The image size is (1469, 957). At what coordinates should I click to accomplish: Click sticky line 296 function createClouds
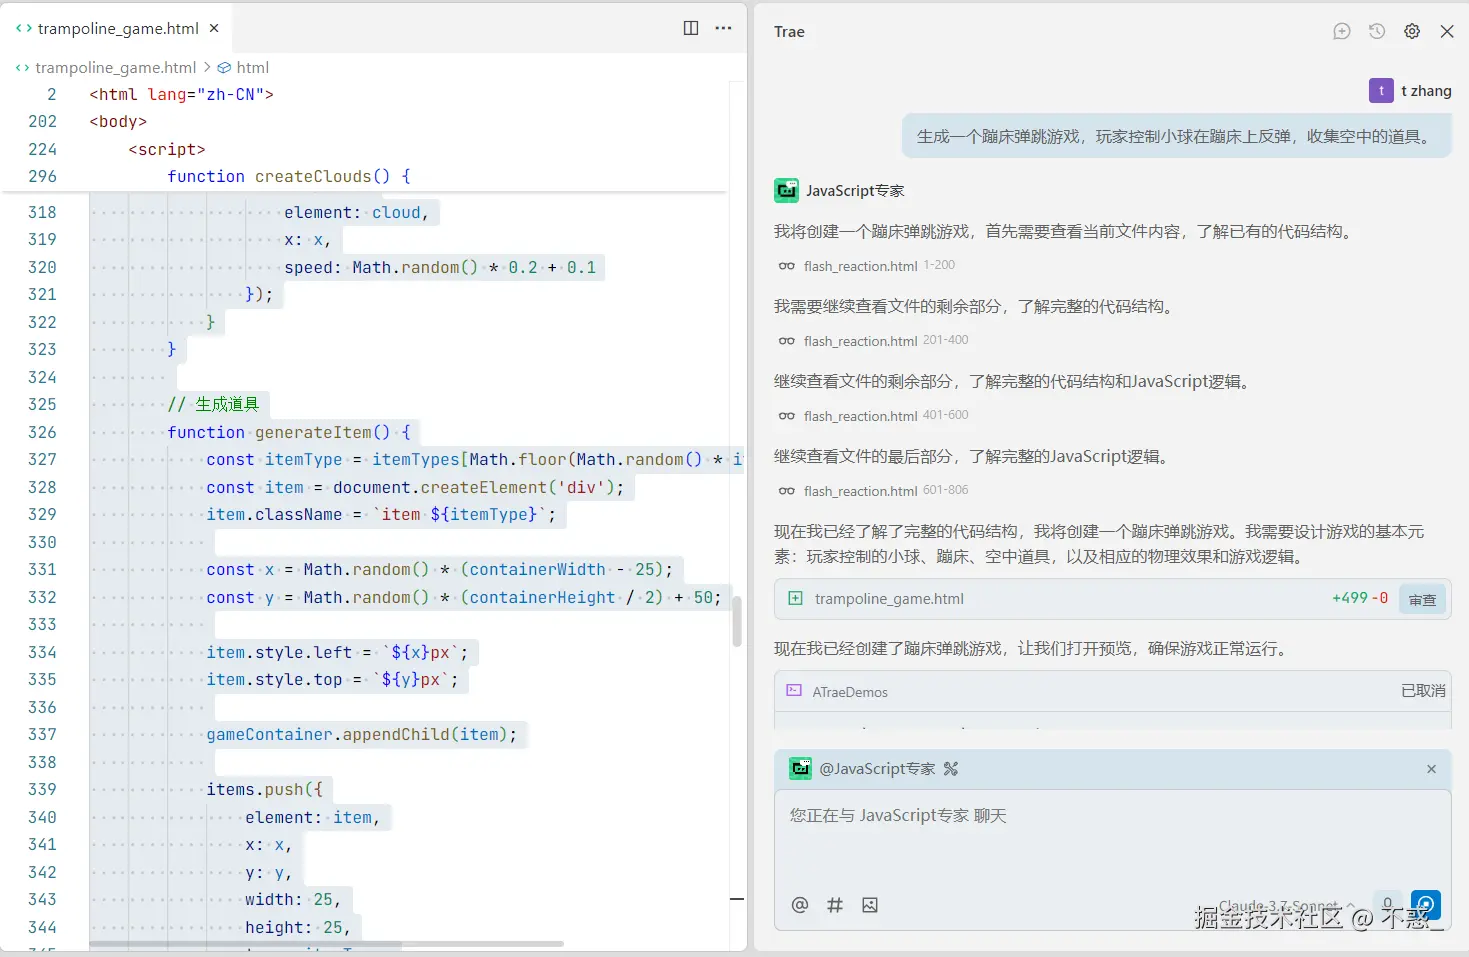tap(289, 176)
